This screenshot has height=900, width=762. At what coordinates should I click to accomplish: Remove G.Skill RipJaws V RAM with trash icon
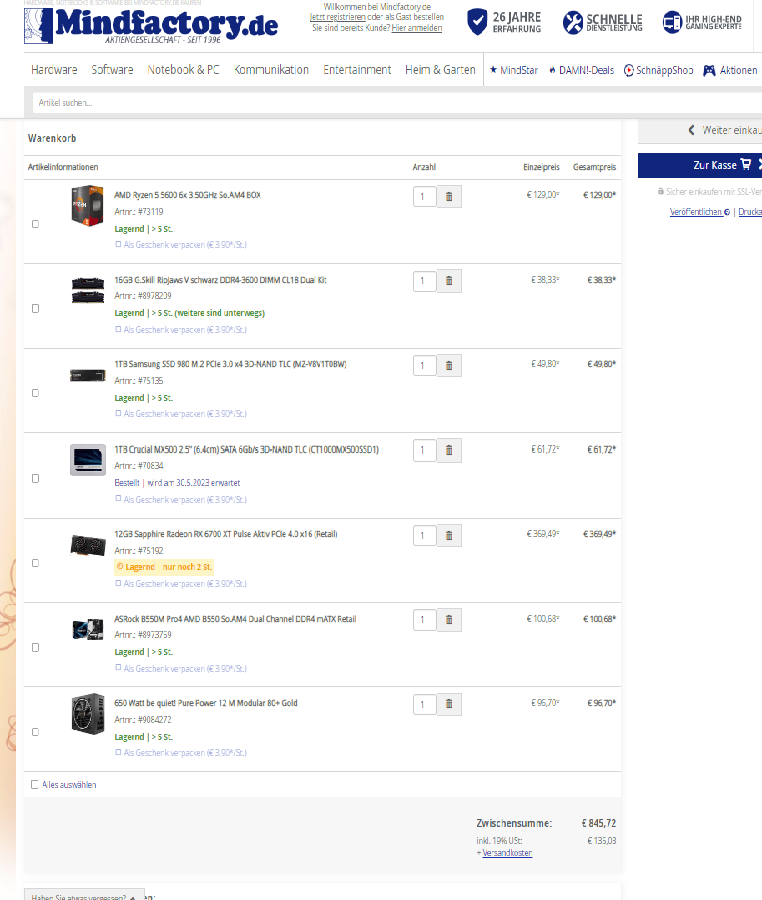click(449, 281)
